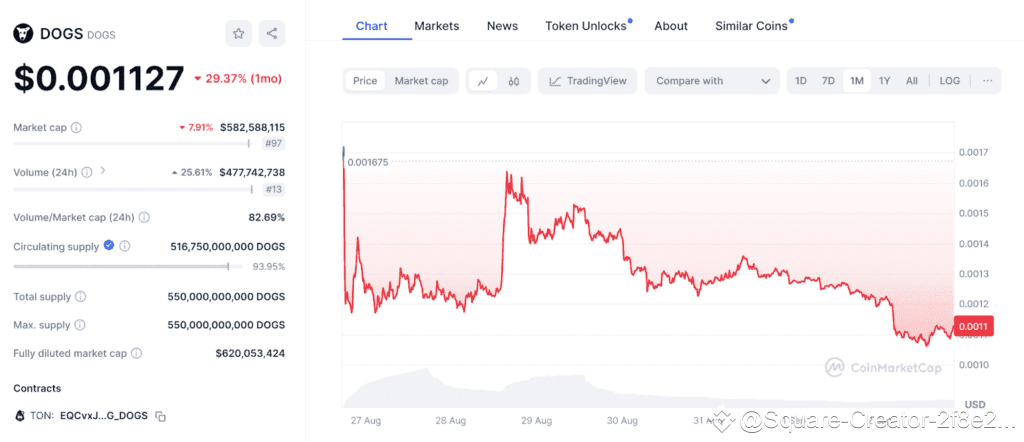The width and height of the screenshot is (1024, 442).
Task: Open the Compare with dropdown
Action: tap(711, 81)
